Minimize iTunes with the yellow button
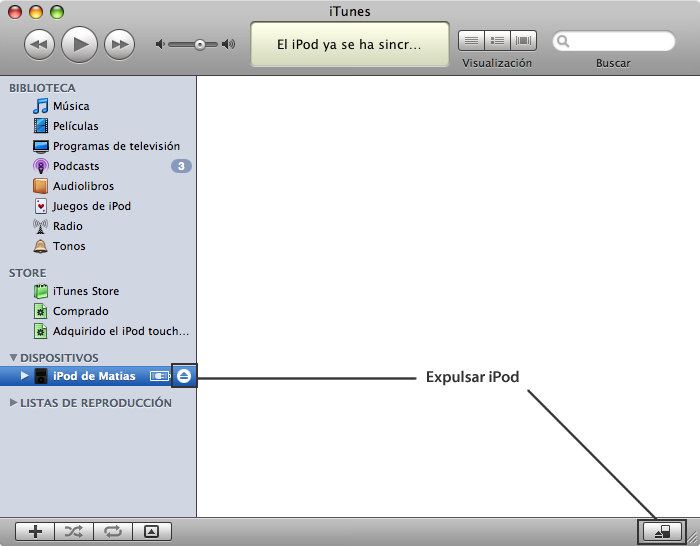This screenshot has height=546, width=700. coord(36,12)
